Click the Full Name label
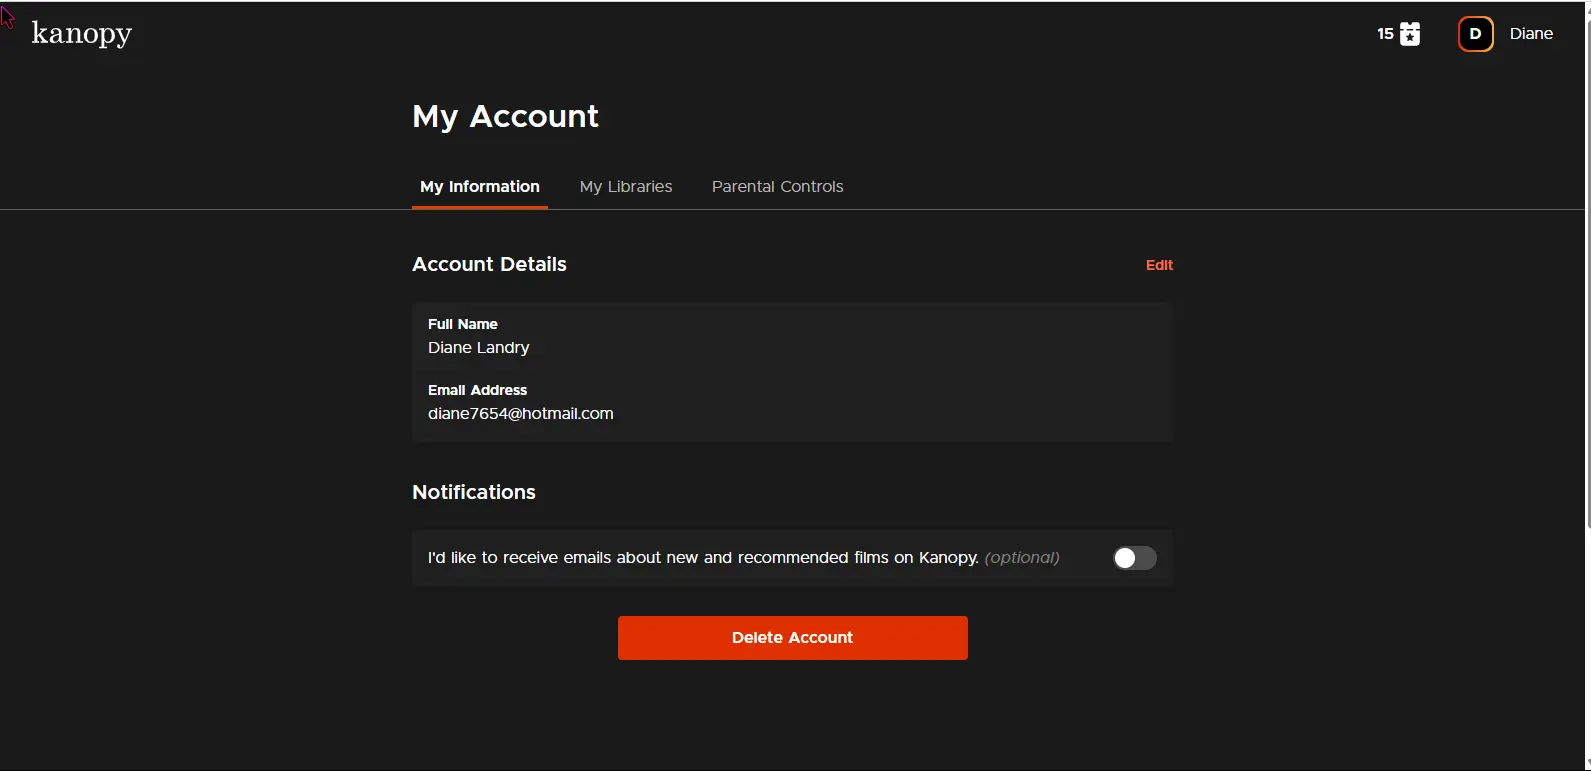This screenshot has width=1591, height=771. [463, 324]
